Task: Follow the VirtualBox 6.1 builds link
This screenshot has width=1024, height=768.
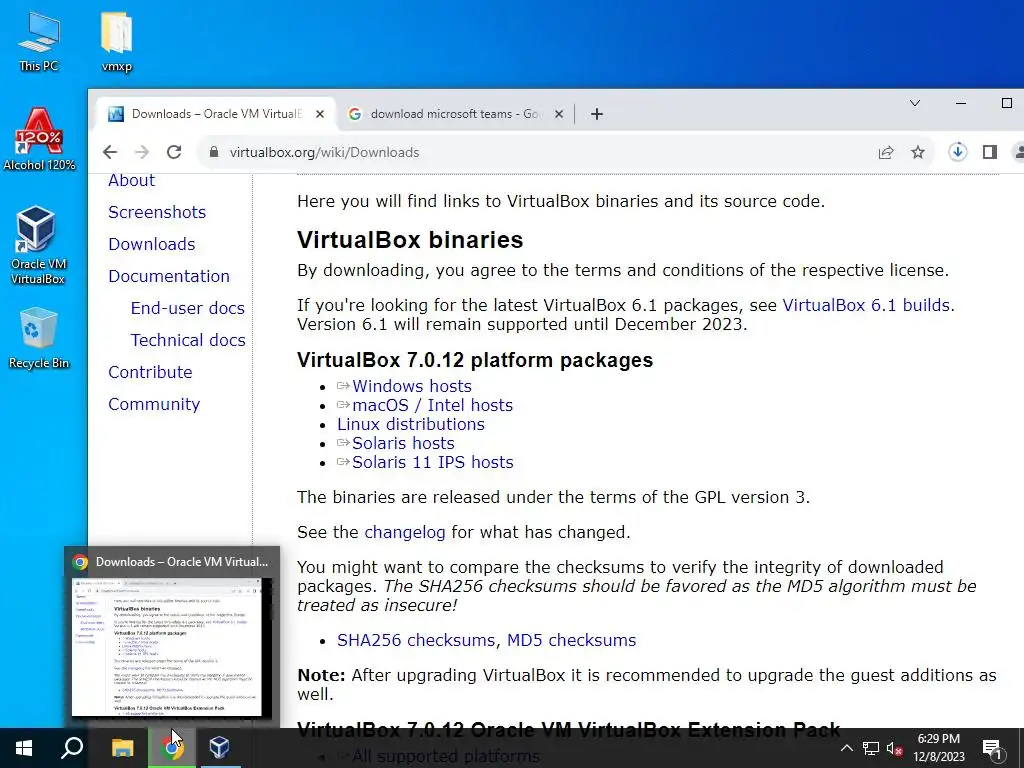Action: click(866, 305)
